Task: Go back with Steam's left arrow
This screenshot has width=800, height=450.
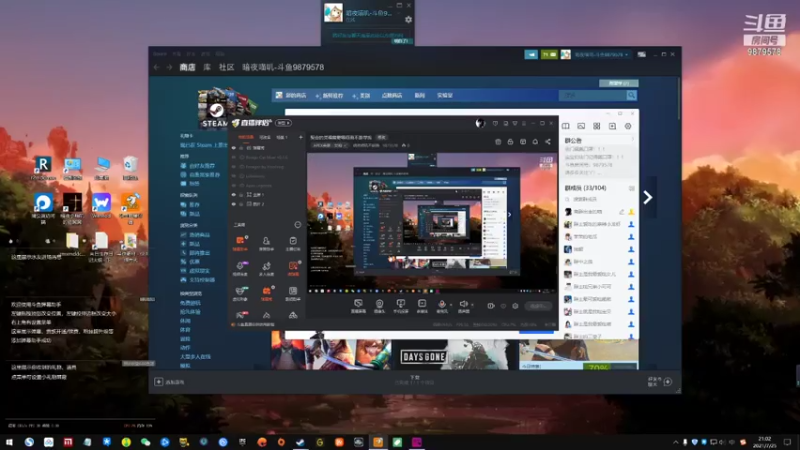Action: pyautogui.click(x=157, y=67)
